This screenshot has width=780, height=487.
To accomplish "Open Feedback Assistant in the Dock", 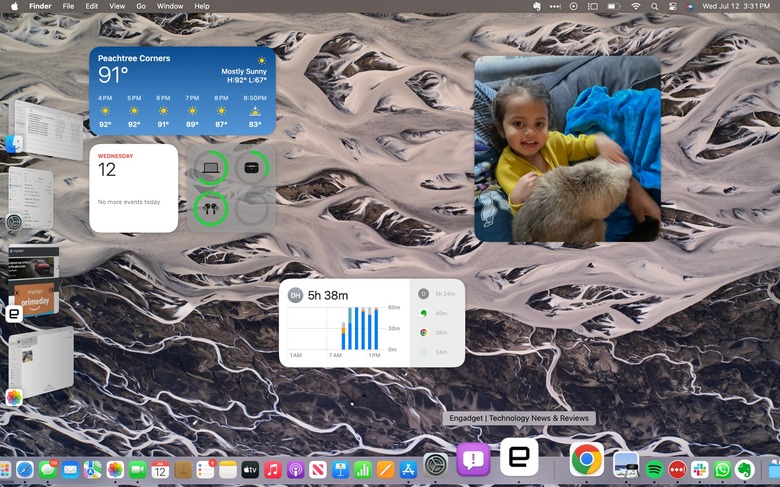I will tap(473, 460).
